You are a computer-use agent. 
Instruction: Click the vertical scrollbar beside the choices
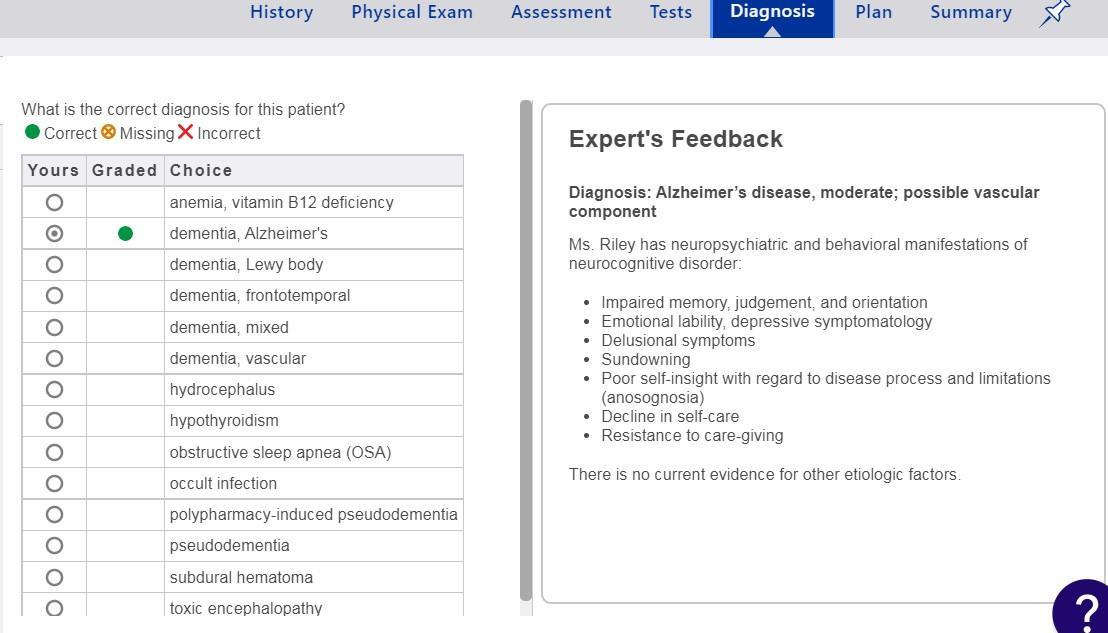pyautogui.click(x=526, y=350)
